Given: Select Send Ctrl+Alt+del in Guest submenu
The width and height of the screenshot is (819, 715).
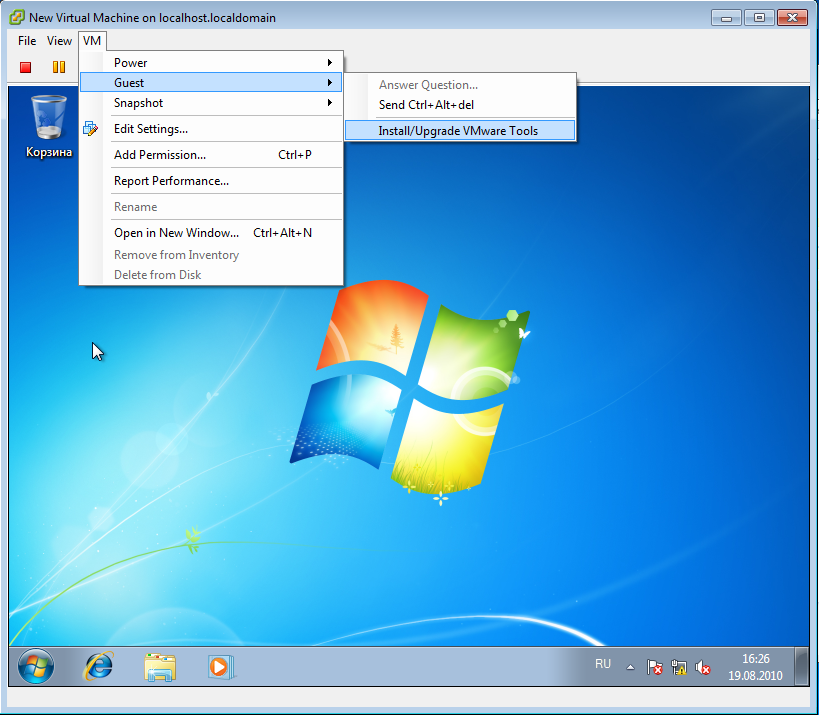Looking at the screenshot, I should coord(460,105).
